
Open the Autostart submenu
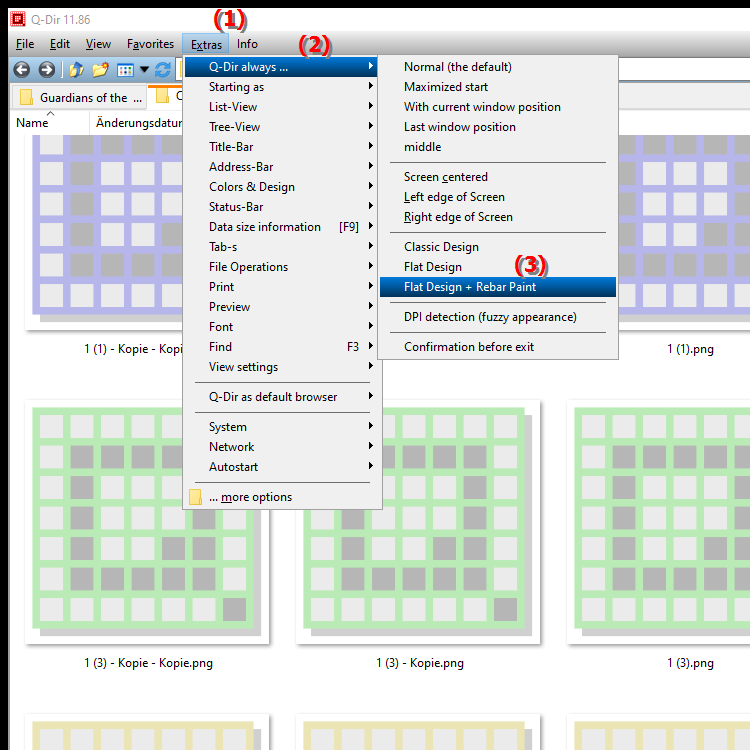(281, 467)
